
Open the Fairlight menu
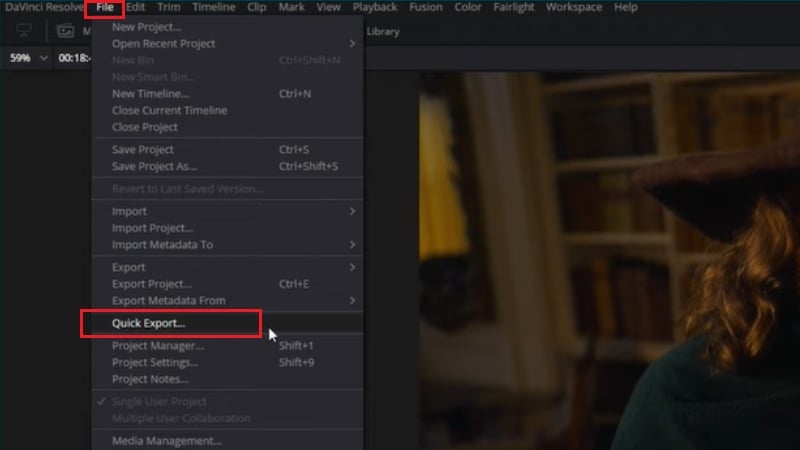click(x=514, y=7)
